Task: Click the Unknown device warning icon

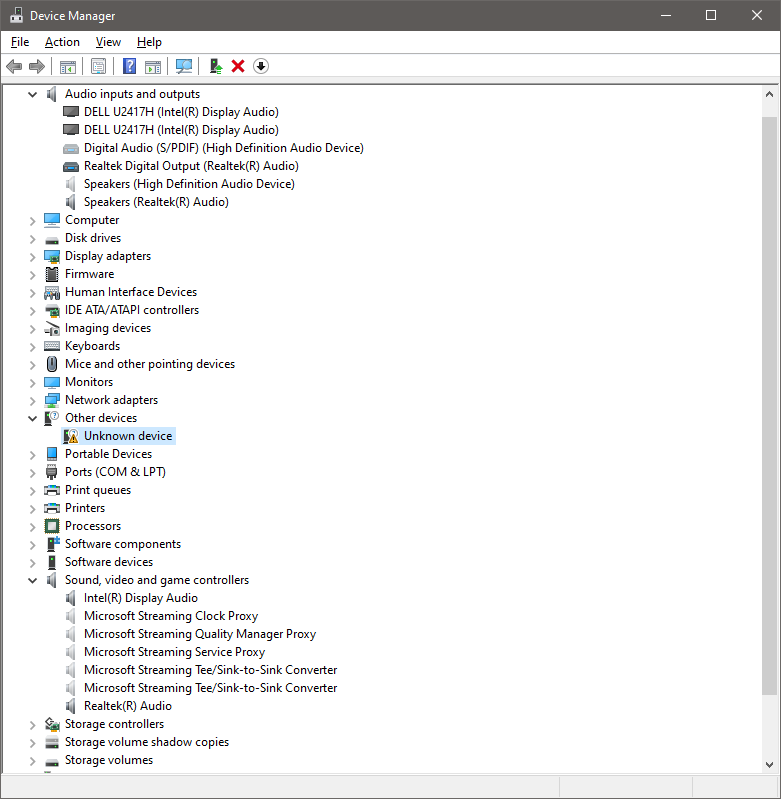Action: coord(71,436)
